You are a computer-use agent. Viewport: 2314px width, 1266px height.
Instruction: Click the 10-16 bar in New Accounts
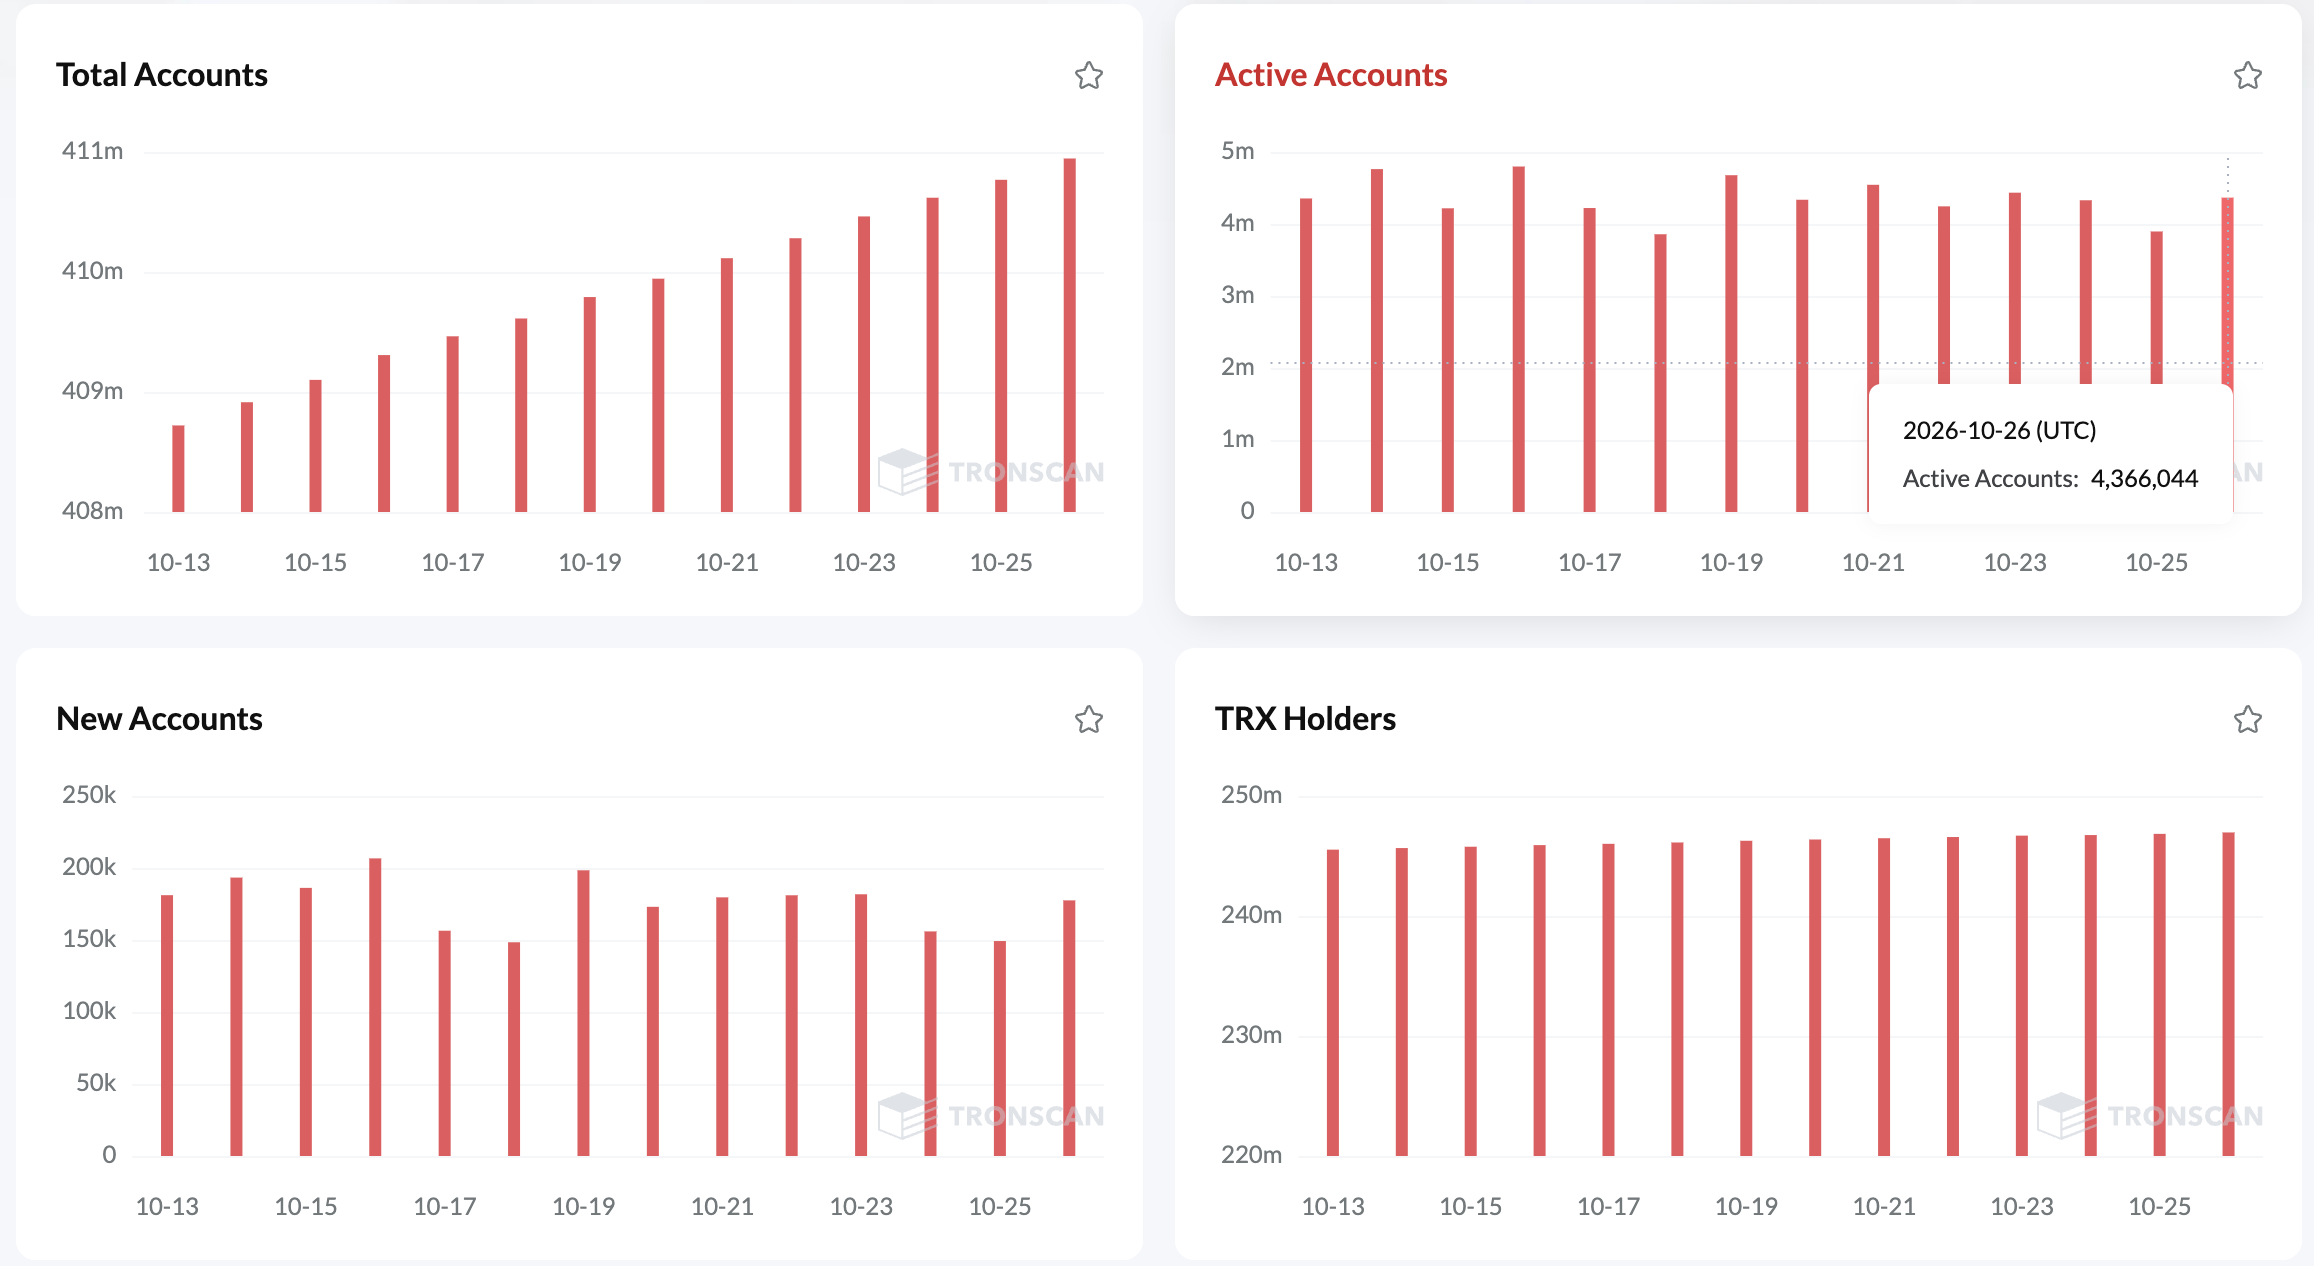click(375, 1007)
